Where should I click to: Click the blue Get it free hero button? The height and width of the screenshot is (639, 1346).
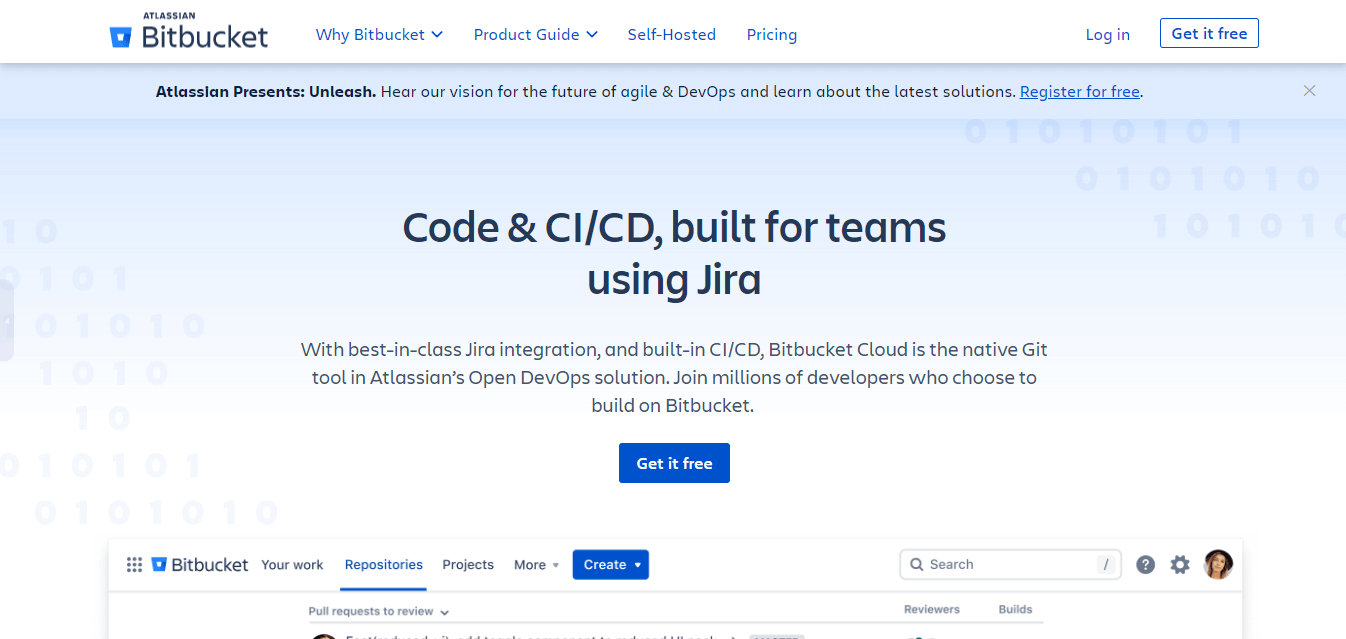[674, 463]
